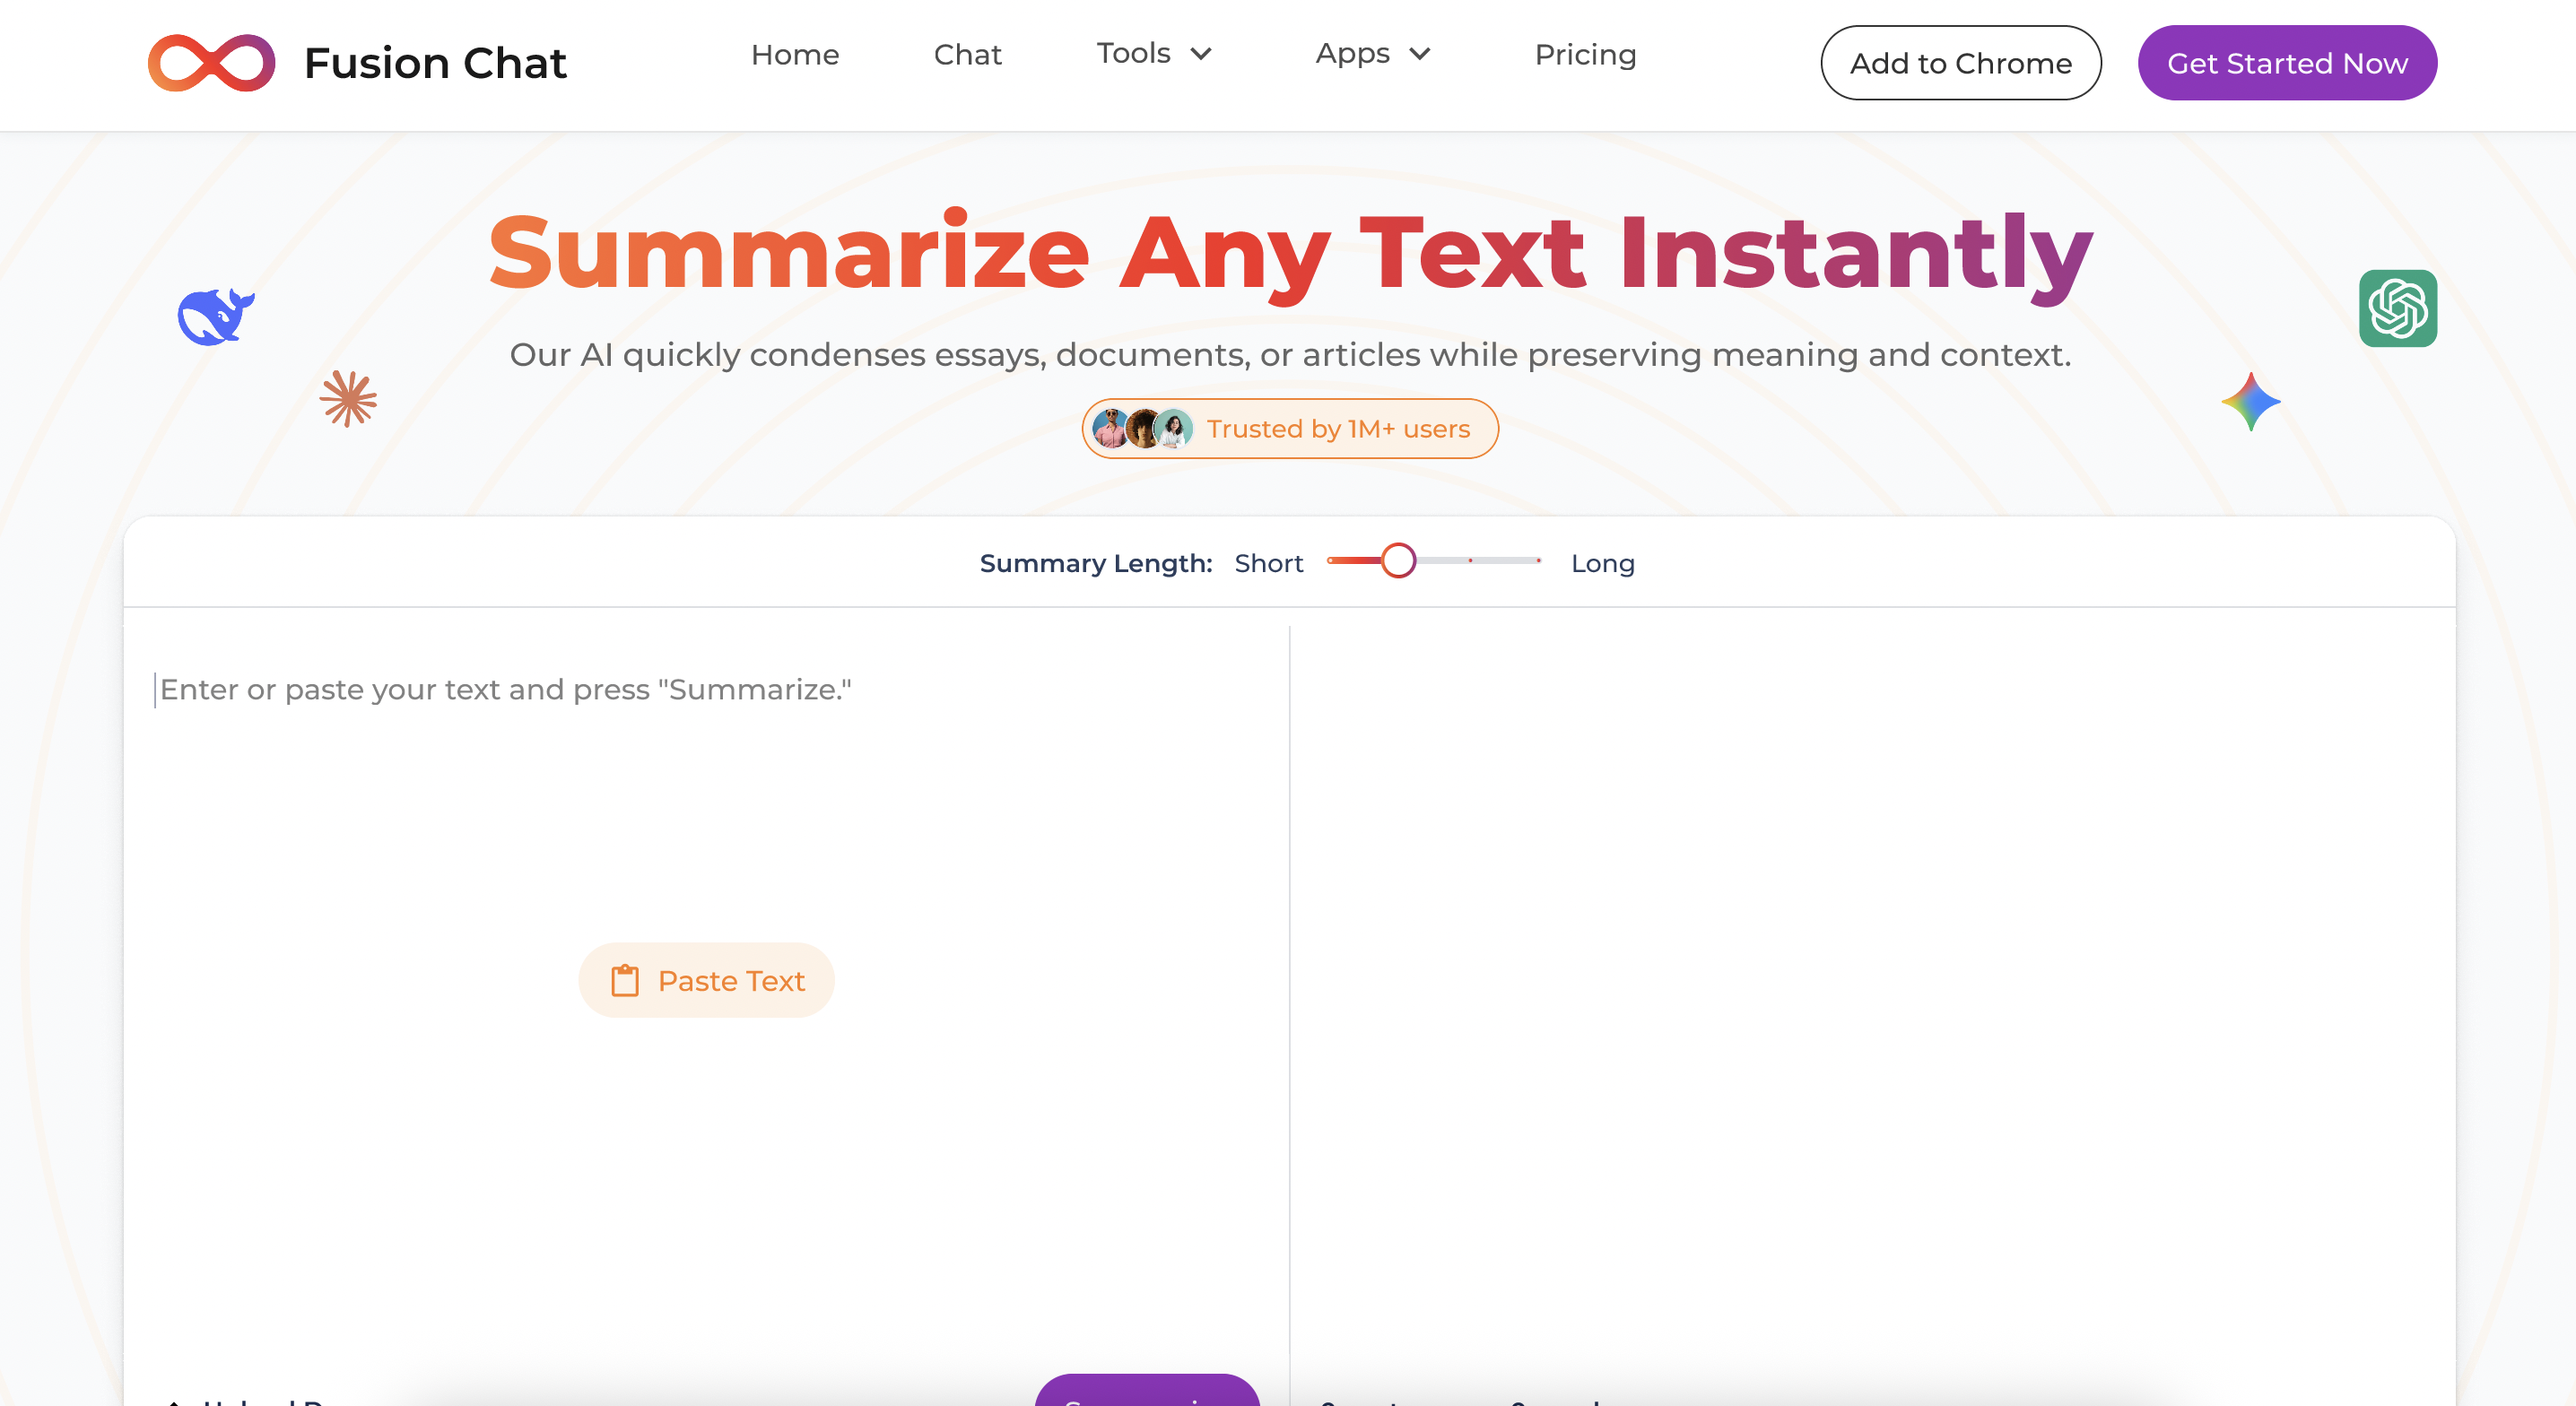Click the Gemini colorful sparkle icon
Screen dimensions: 2576x1406
pos(2250,402)
